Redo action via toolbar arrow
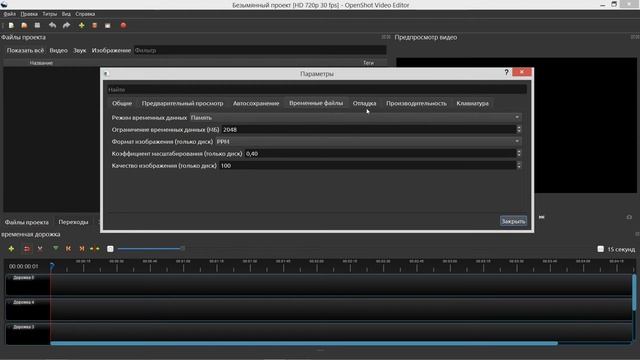The width and height of the screenshot is (640, 360). (x=66, y=25)
